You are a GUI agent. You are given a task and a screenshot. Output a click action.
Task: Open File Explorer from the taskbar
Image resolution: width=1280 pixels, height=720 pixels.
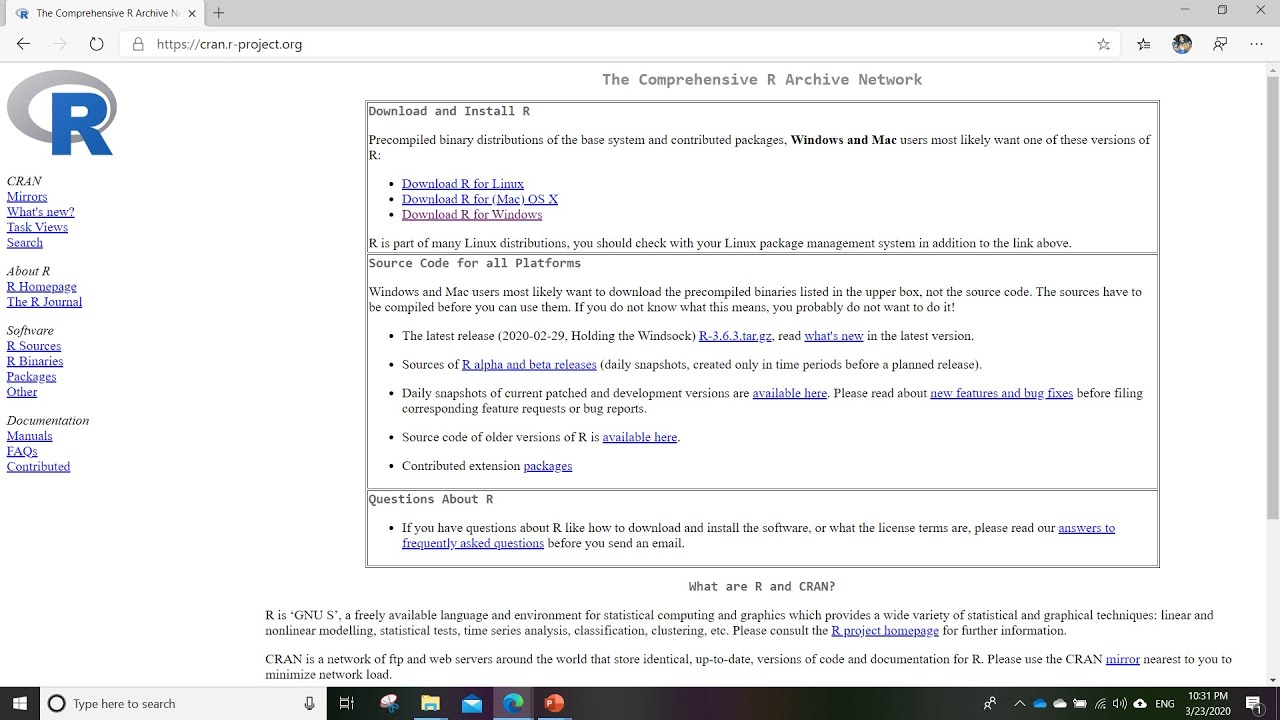431,704
